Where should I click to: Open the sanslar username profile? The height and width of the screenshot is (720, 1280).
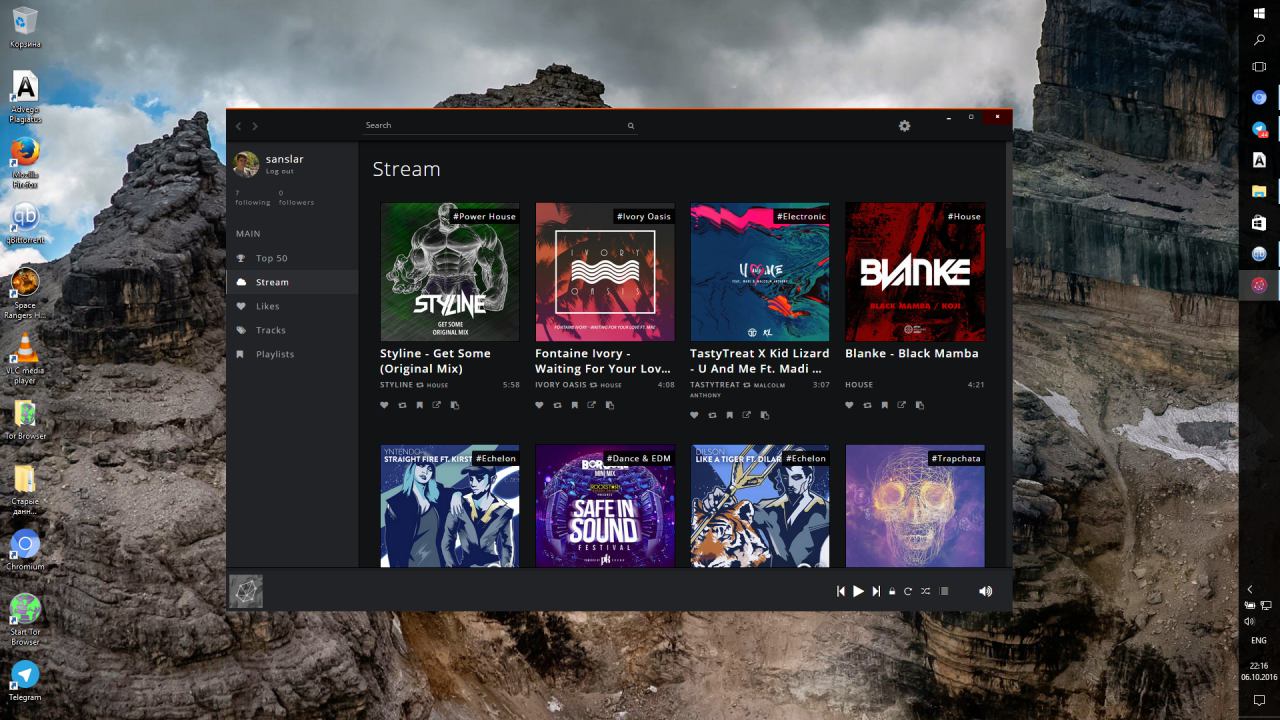(x=285, y=159)
